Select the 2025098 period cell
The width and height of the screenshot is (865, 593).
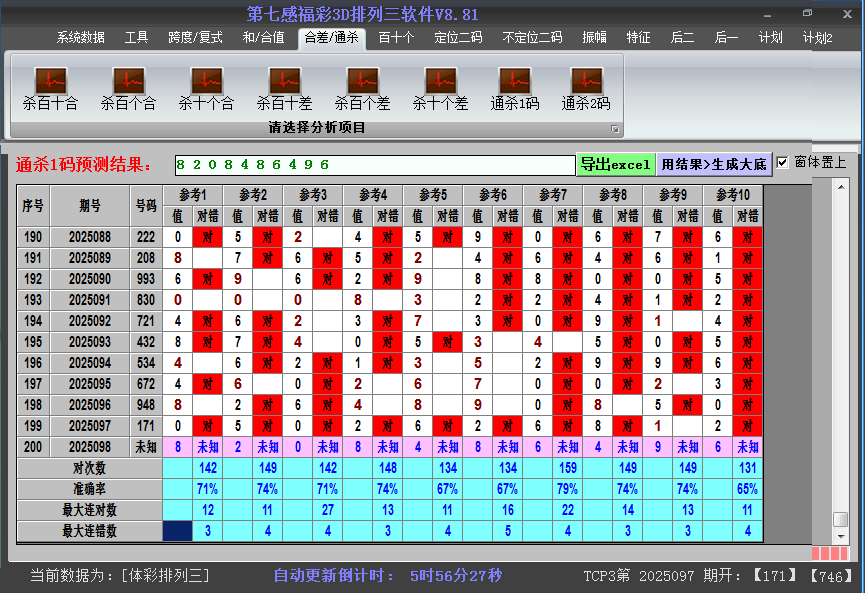point(90,447)
